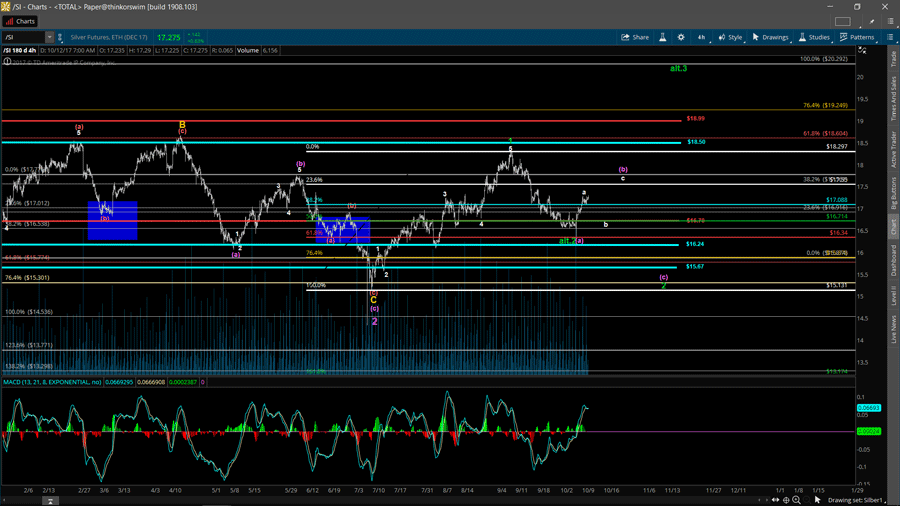900x506 pixels.
Task: Toggle the Active Trader side panel
Action: click(x=893, y=147)
